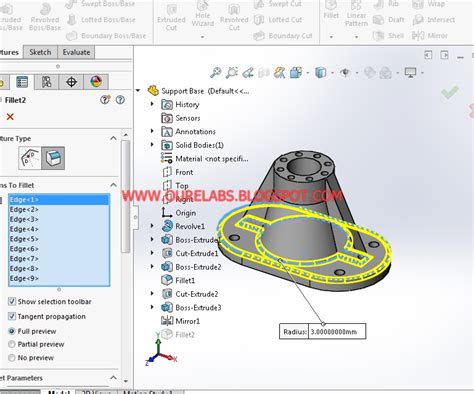Toggle Show selection toolbar checkbox
The width and height of the screenshot is (474, 394).
12,302
